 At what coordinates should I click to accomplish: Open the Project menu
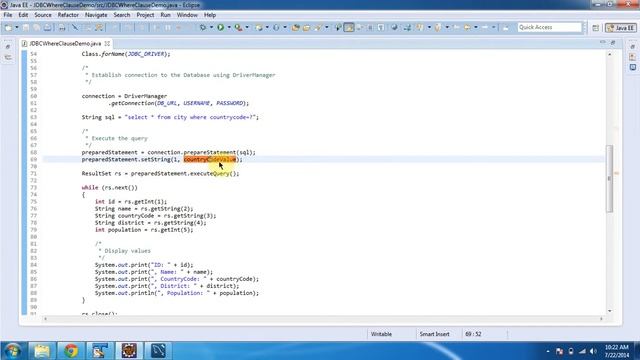[x=145, y=15]
